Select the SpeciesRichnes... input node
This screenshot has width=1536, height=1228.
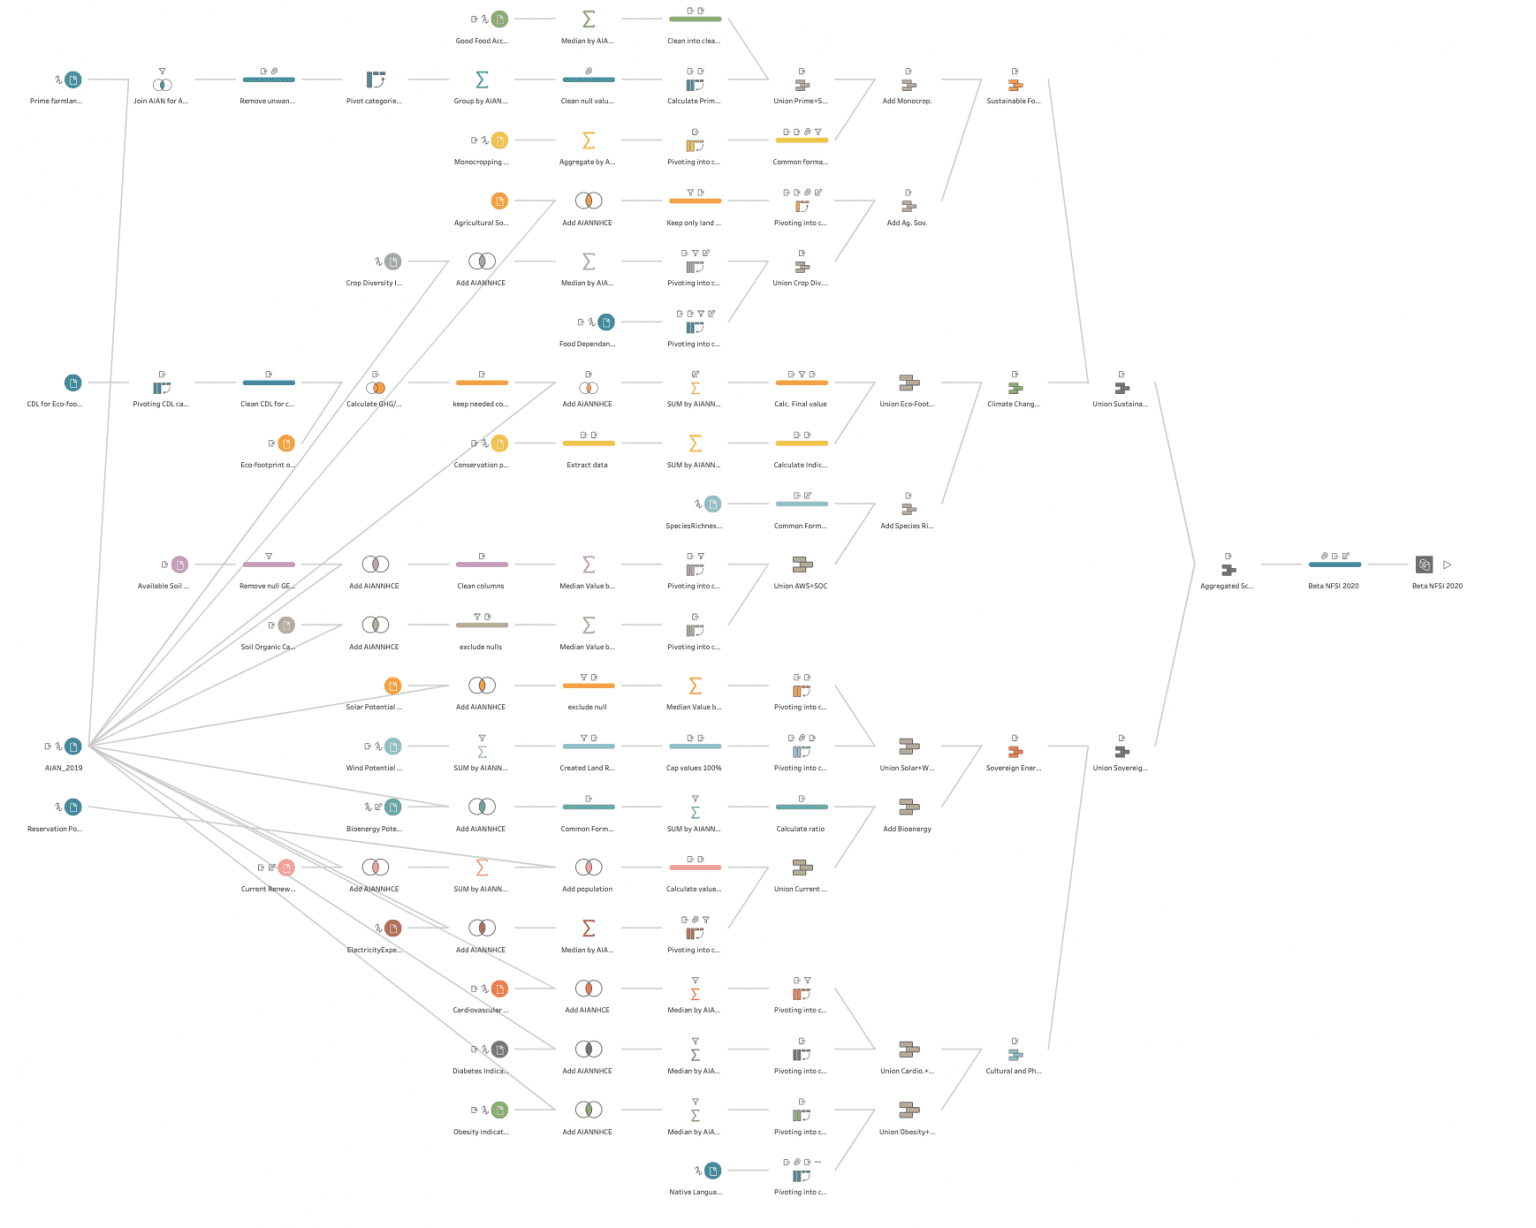tap(712, 504)
